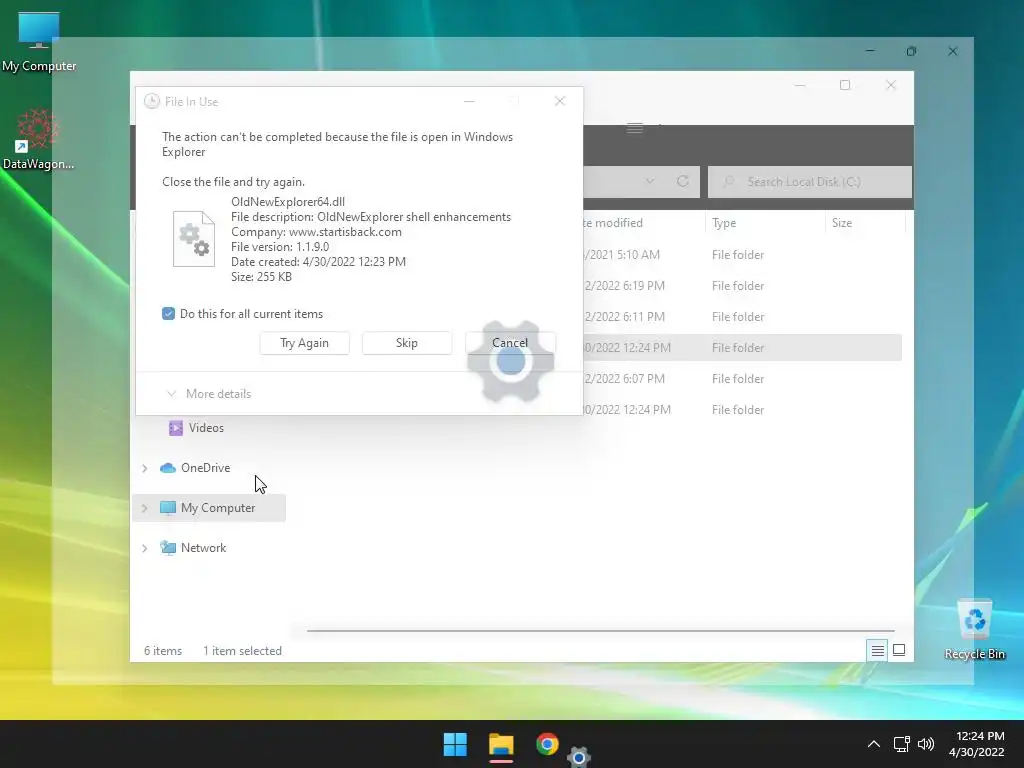Click the Videos folder icon

(x=176, y=428)
